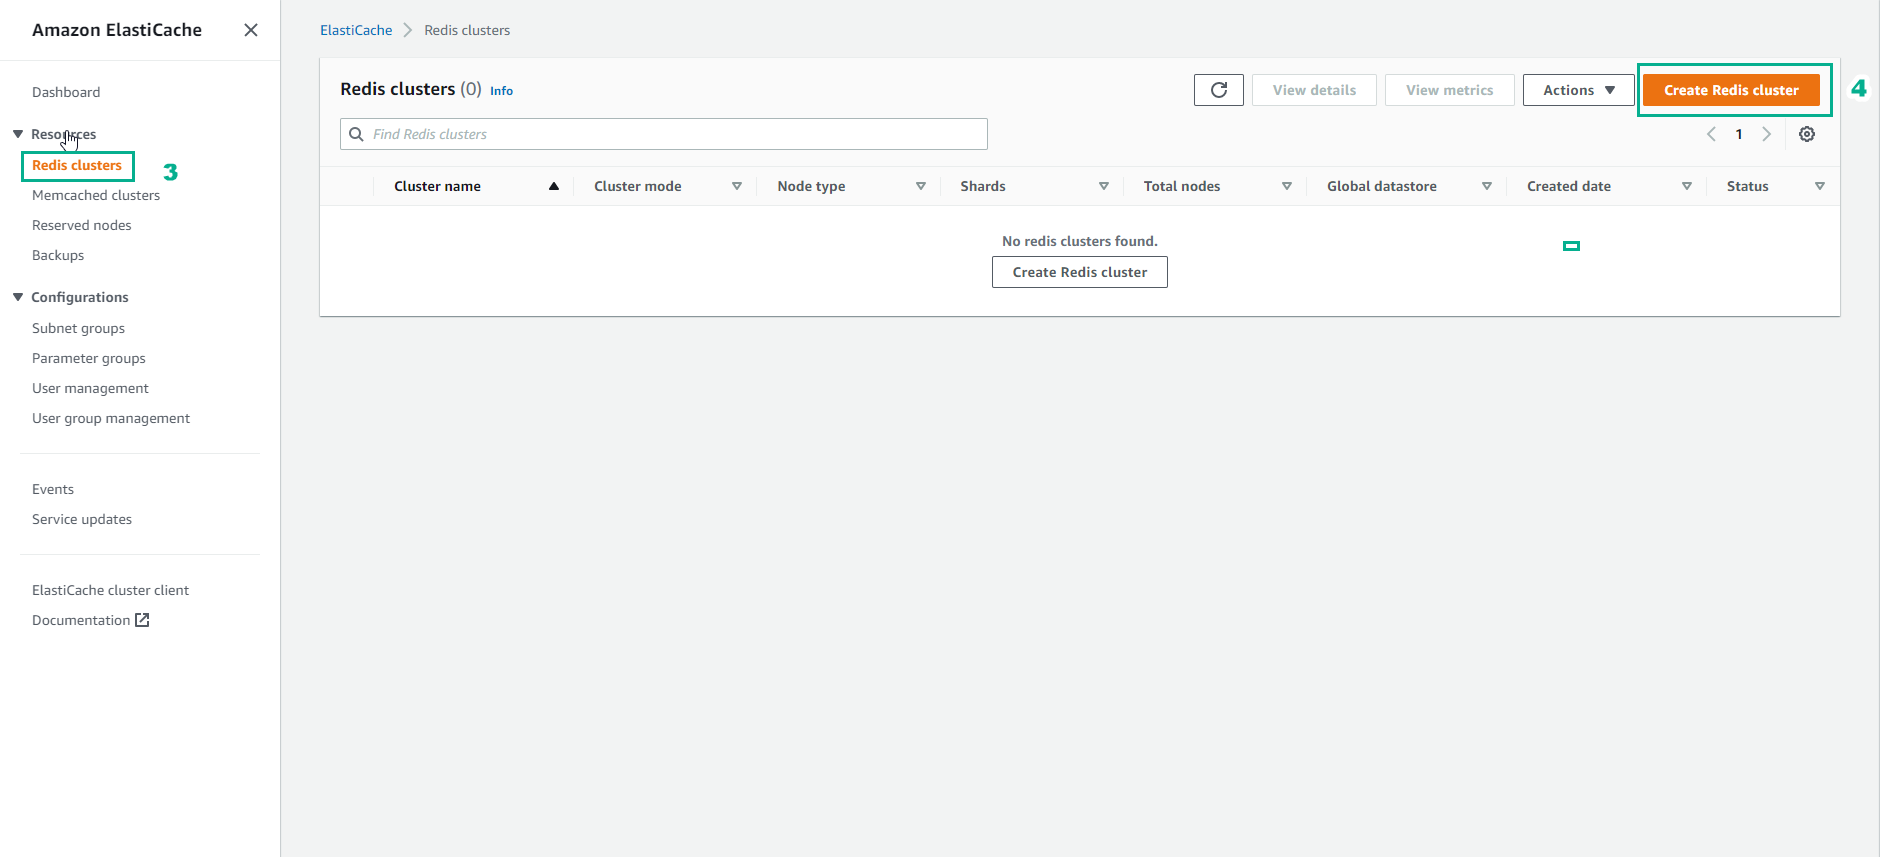Go to User management
Screen dimensions: 1882x857
coord(90,388)
